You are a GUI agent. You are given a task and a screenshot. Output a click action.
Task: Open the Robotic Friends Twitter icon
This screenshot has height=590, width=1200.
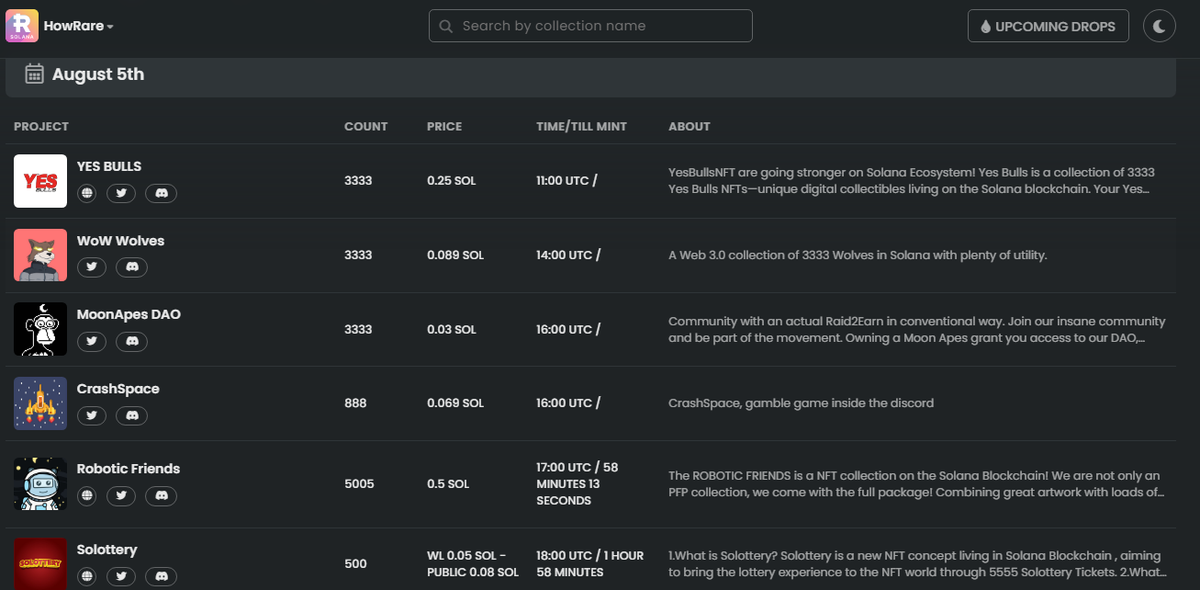pos(121,495)
